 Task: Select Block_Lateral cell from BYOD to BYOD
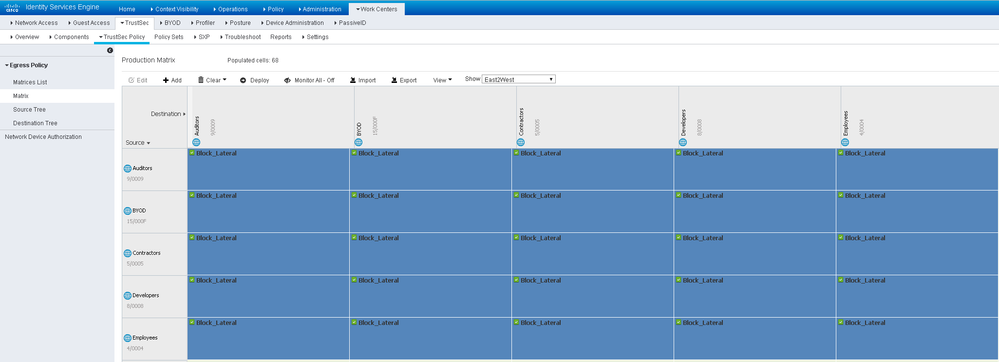[430, 212]
